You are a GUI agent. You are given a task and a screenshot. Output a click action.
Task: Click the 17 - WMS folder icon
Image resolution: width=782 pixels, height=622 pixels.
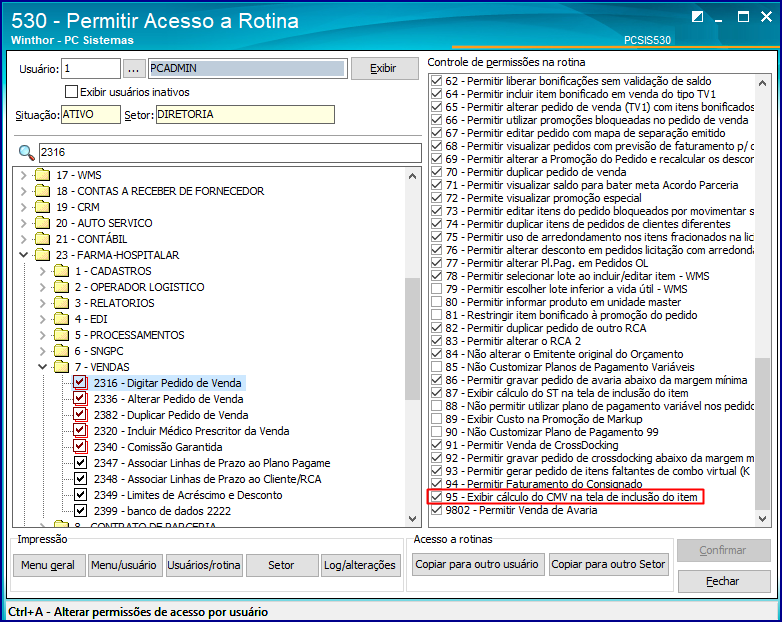(43, 175)
